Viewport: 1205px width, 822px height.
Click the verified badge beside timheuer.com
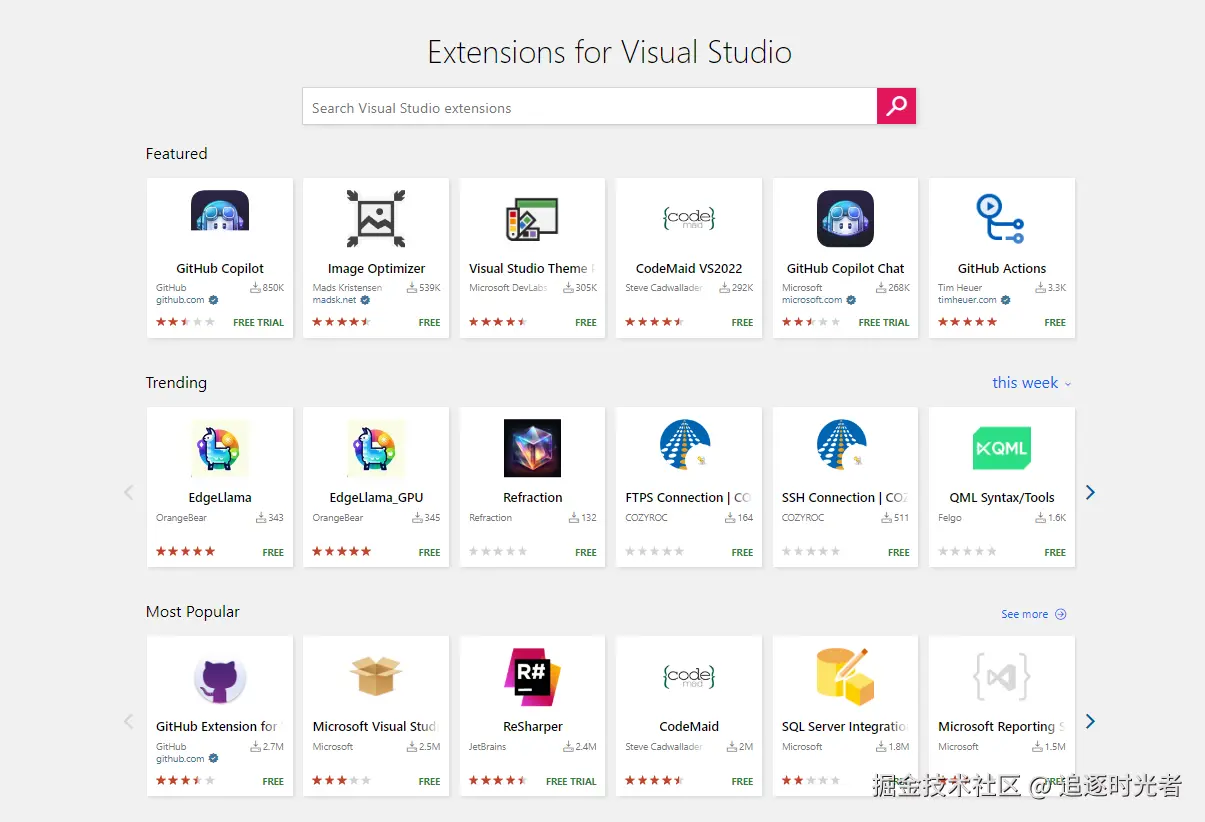(1005, 300)
